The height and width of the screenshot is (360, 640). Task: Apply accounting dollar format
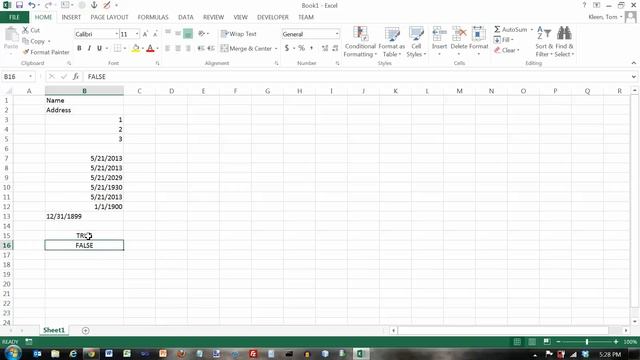pos(287,48)
